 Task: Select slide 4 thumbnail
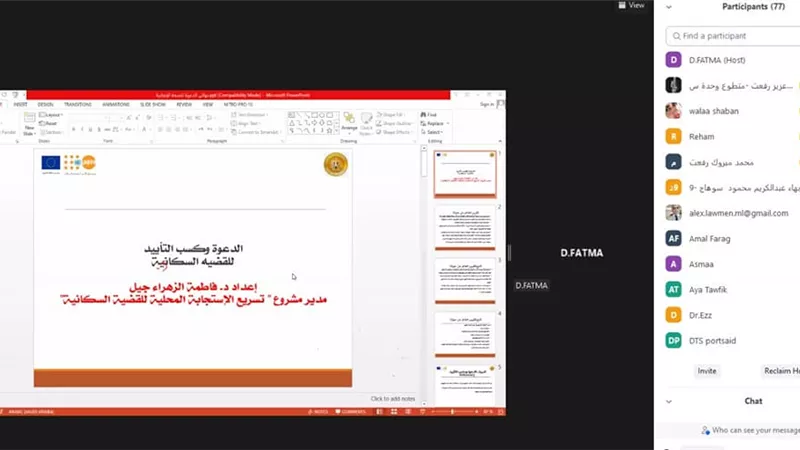(x=465, y=334)
